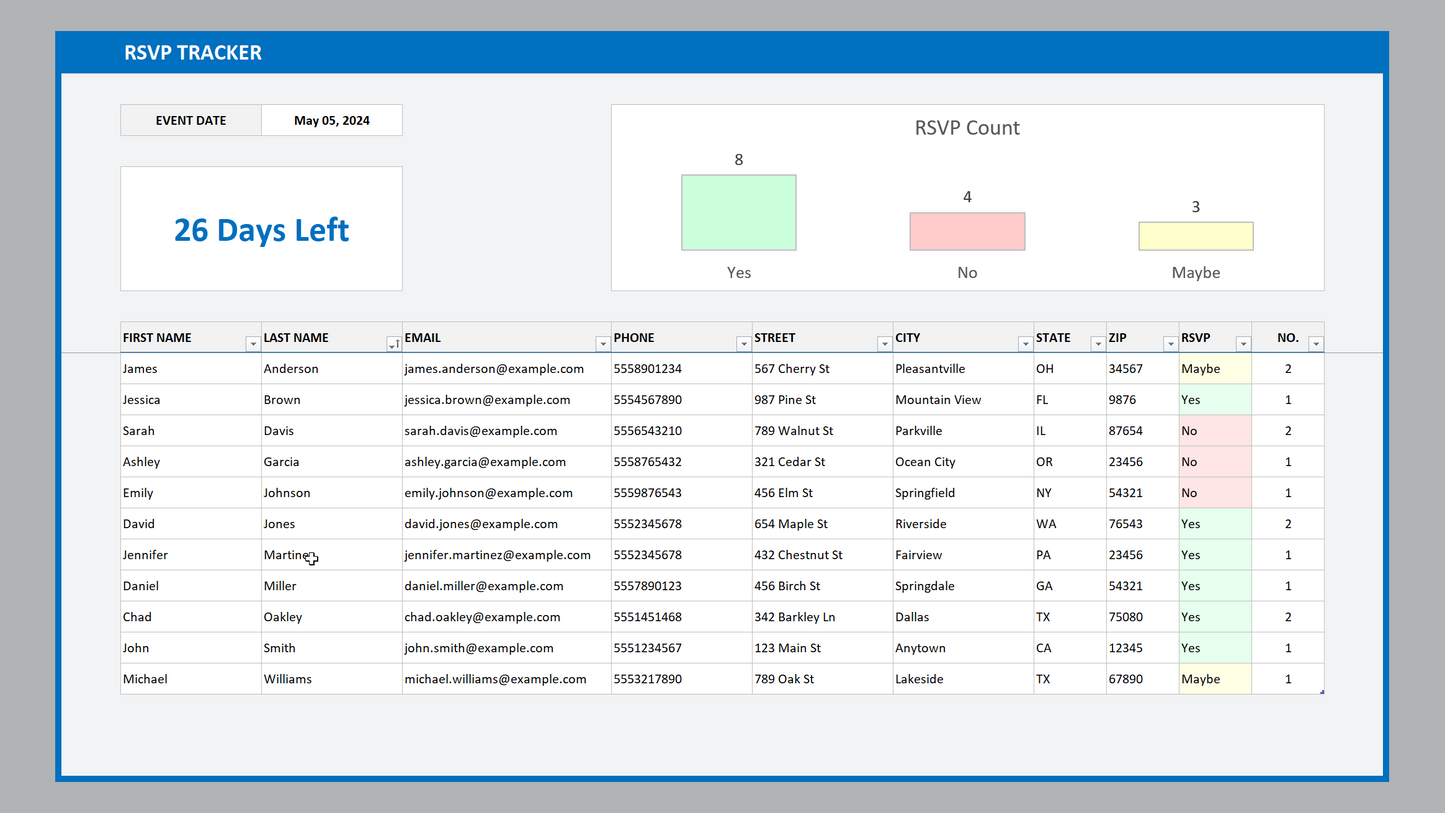Open the STATE column filter dropdown
The width and height of the screenshot is (1445, 813).
[1097, 344]
